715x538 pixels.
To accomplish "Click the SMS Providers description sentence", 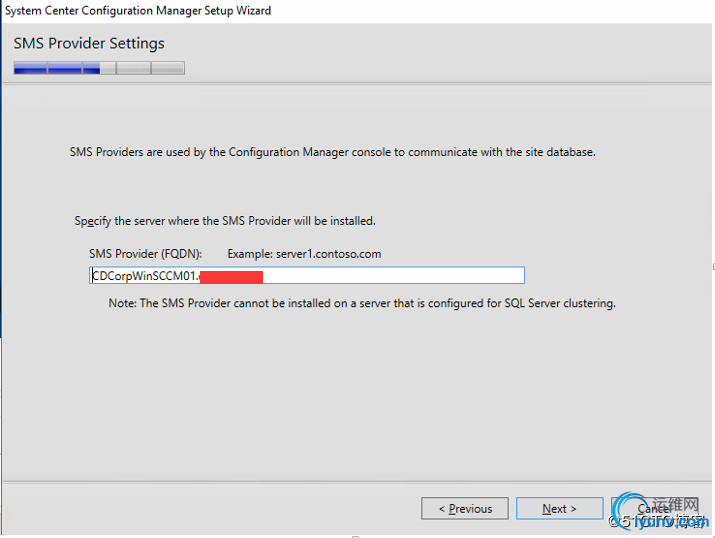I will (332, 152).
